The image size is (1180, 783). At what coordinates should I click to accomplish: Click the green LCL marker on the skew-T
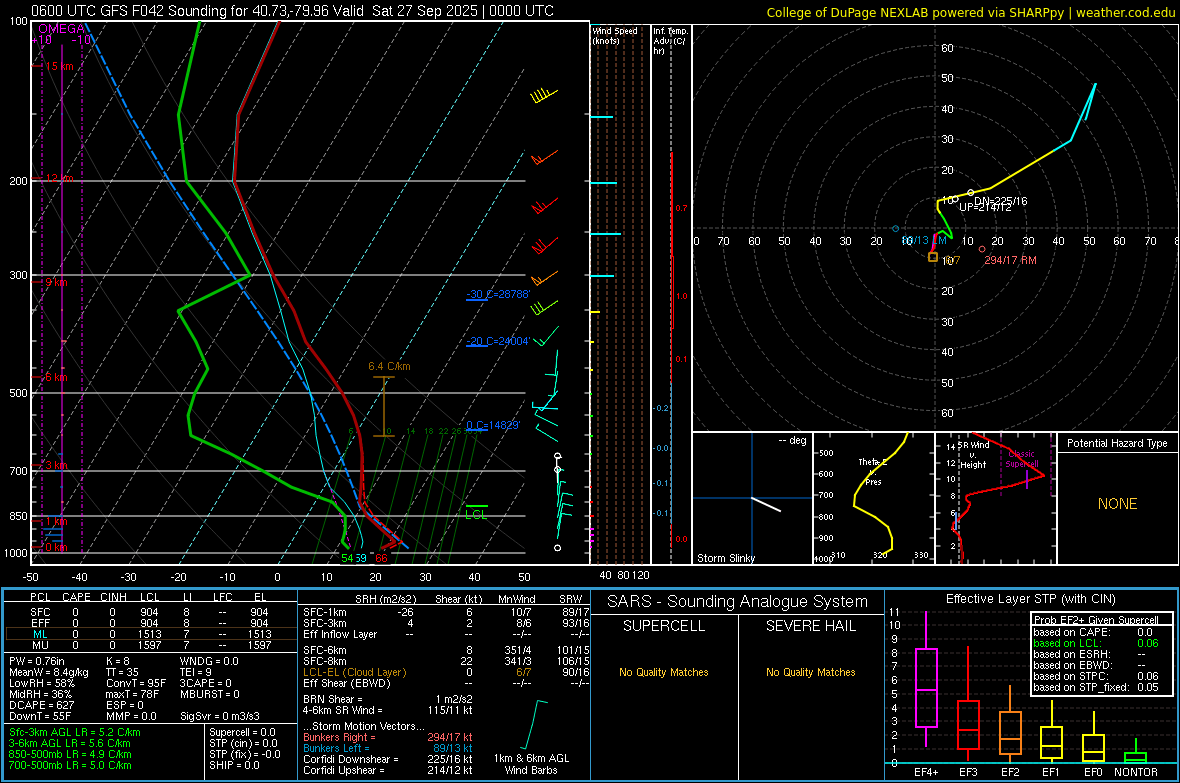[476, 511]
